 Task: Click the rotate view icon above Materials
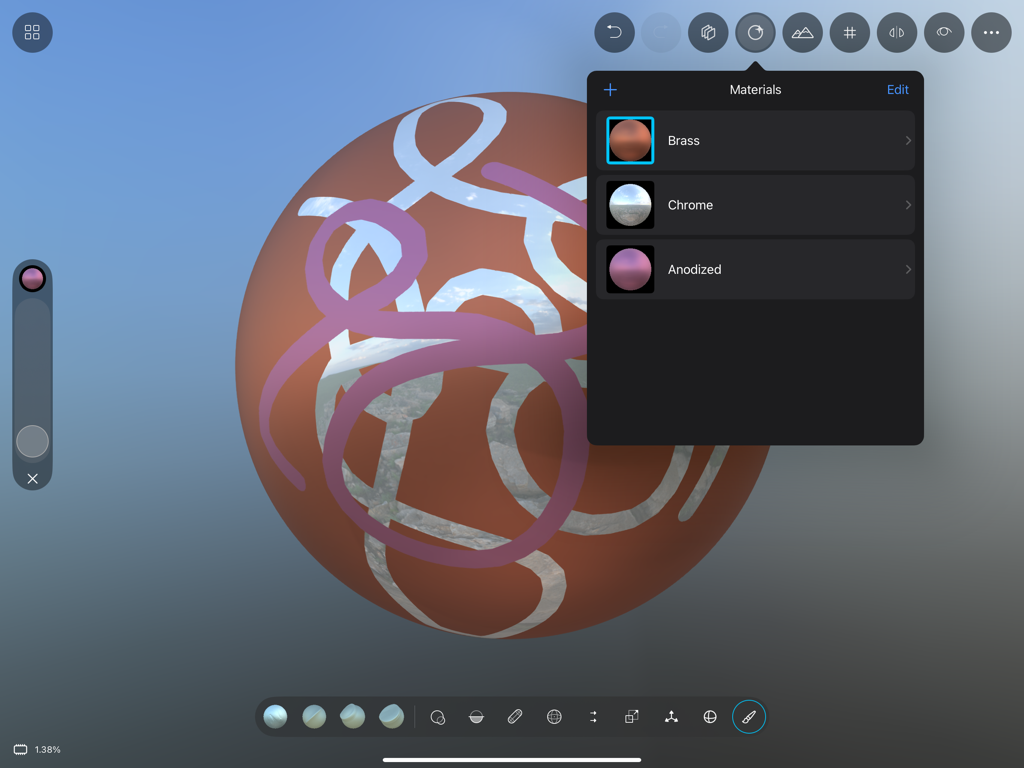click(x=755, y=32)
